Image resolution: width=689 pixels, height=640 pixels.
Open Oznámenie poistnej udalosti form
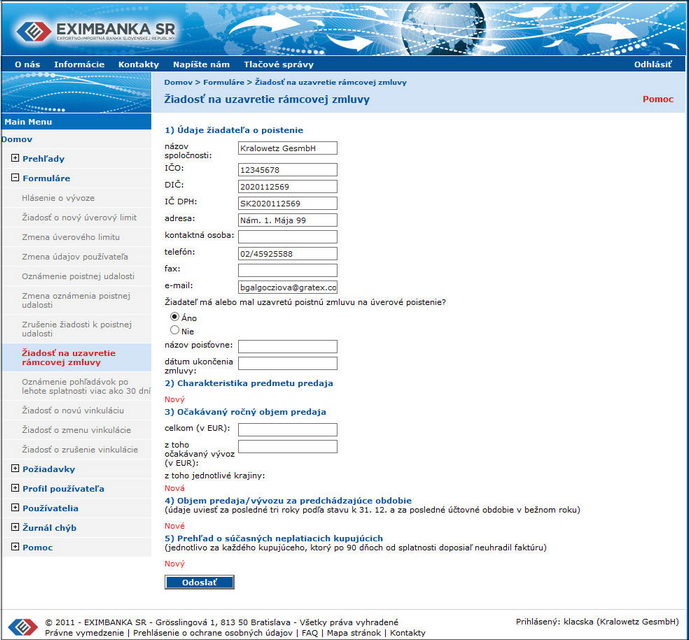[x=78, y=276]
